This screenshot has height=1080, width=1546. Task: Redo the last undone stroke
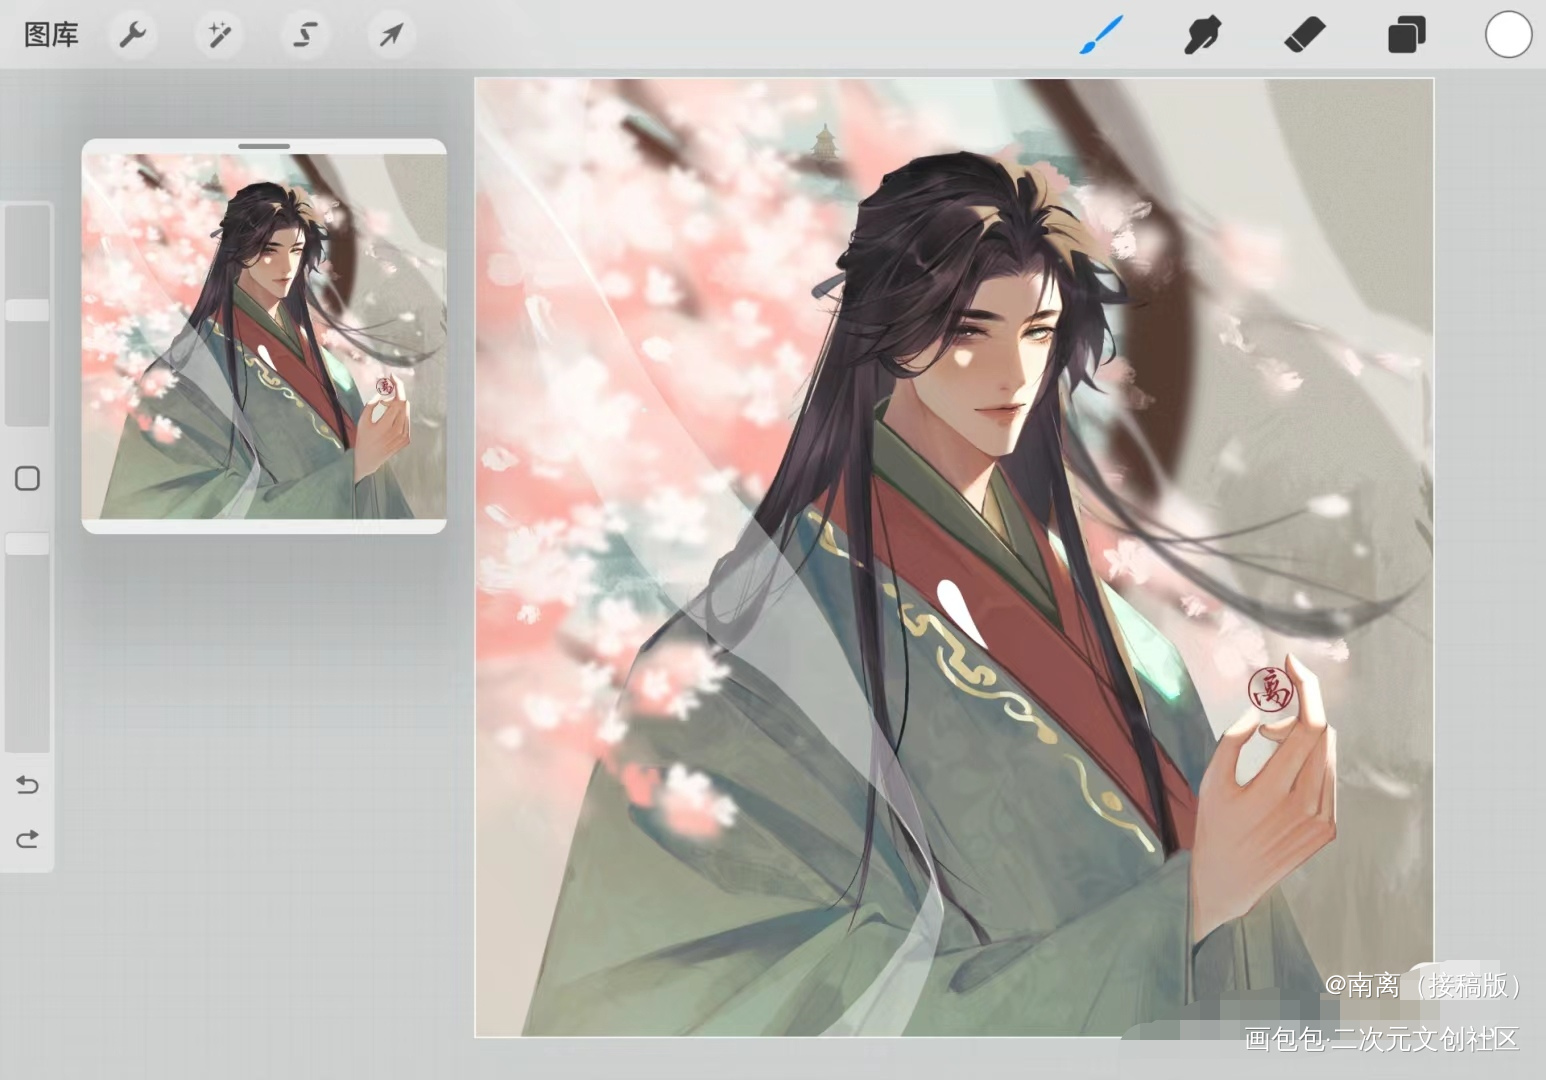click(x=28, y=838)
